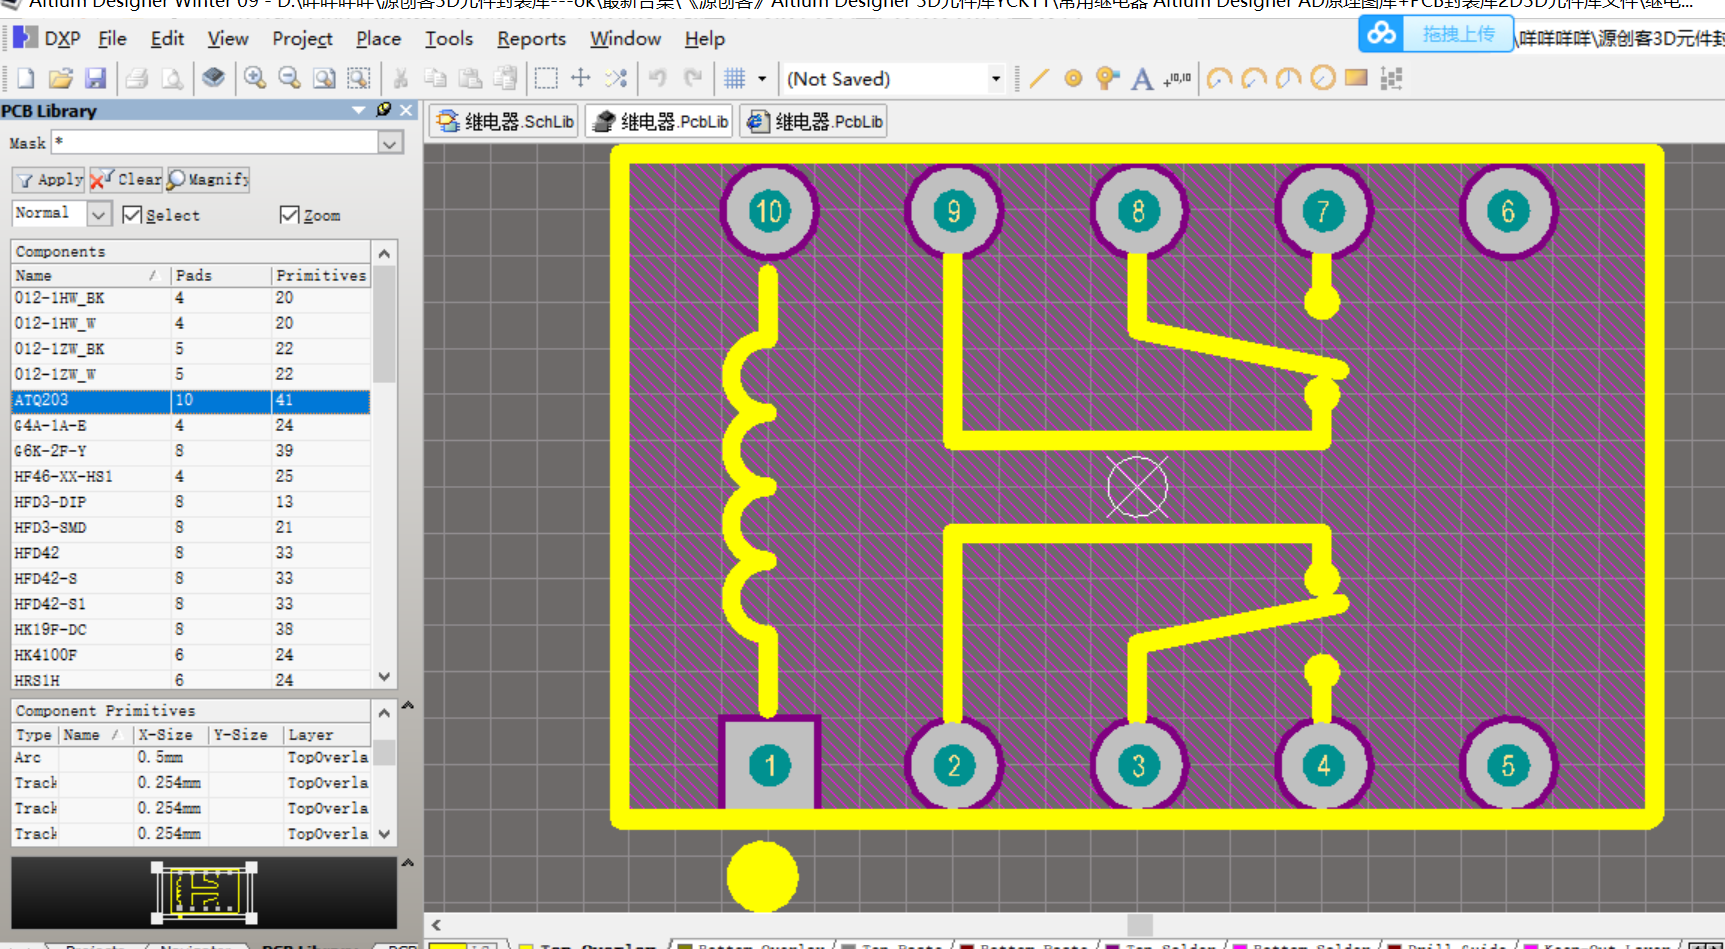The image size is (1725, 949).
Task: Select the Place Full Circle tool
Action: pos(1323,78)
